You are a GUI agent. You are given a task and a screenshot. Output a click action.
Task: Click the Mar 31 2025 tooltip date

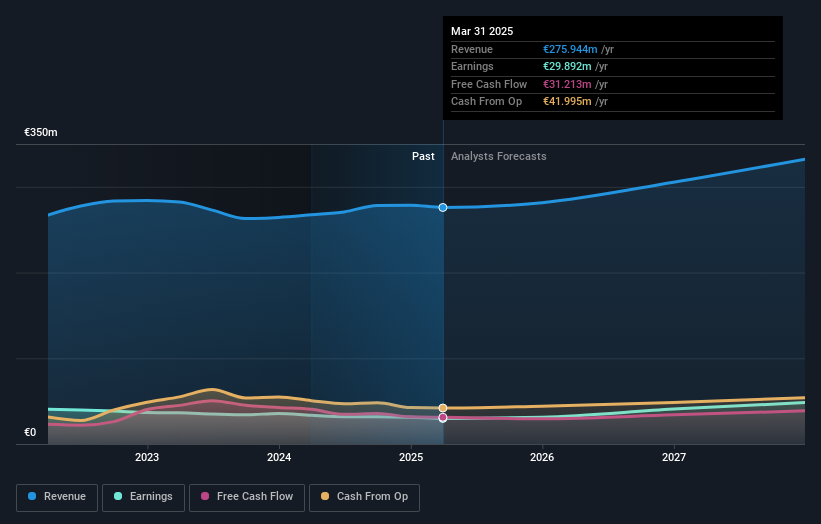482,31
